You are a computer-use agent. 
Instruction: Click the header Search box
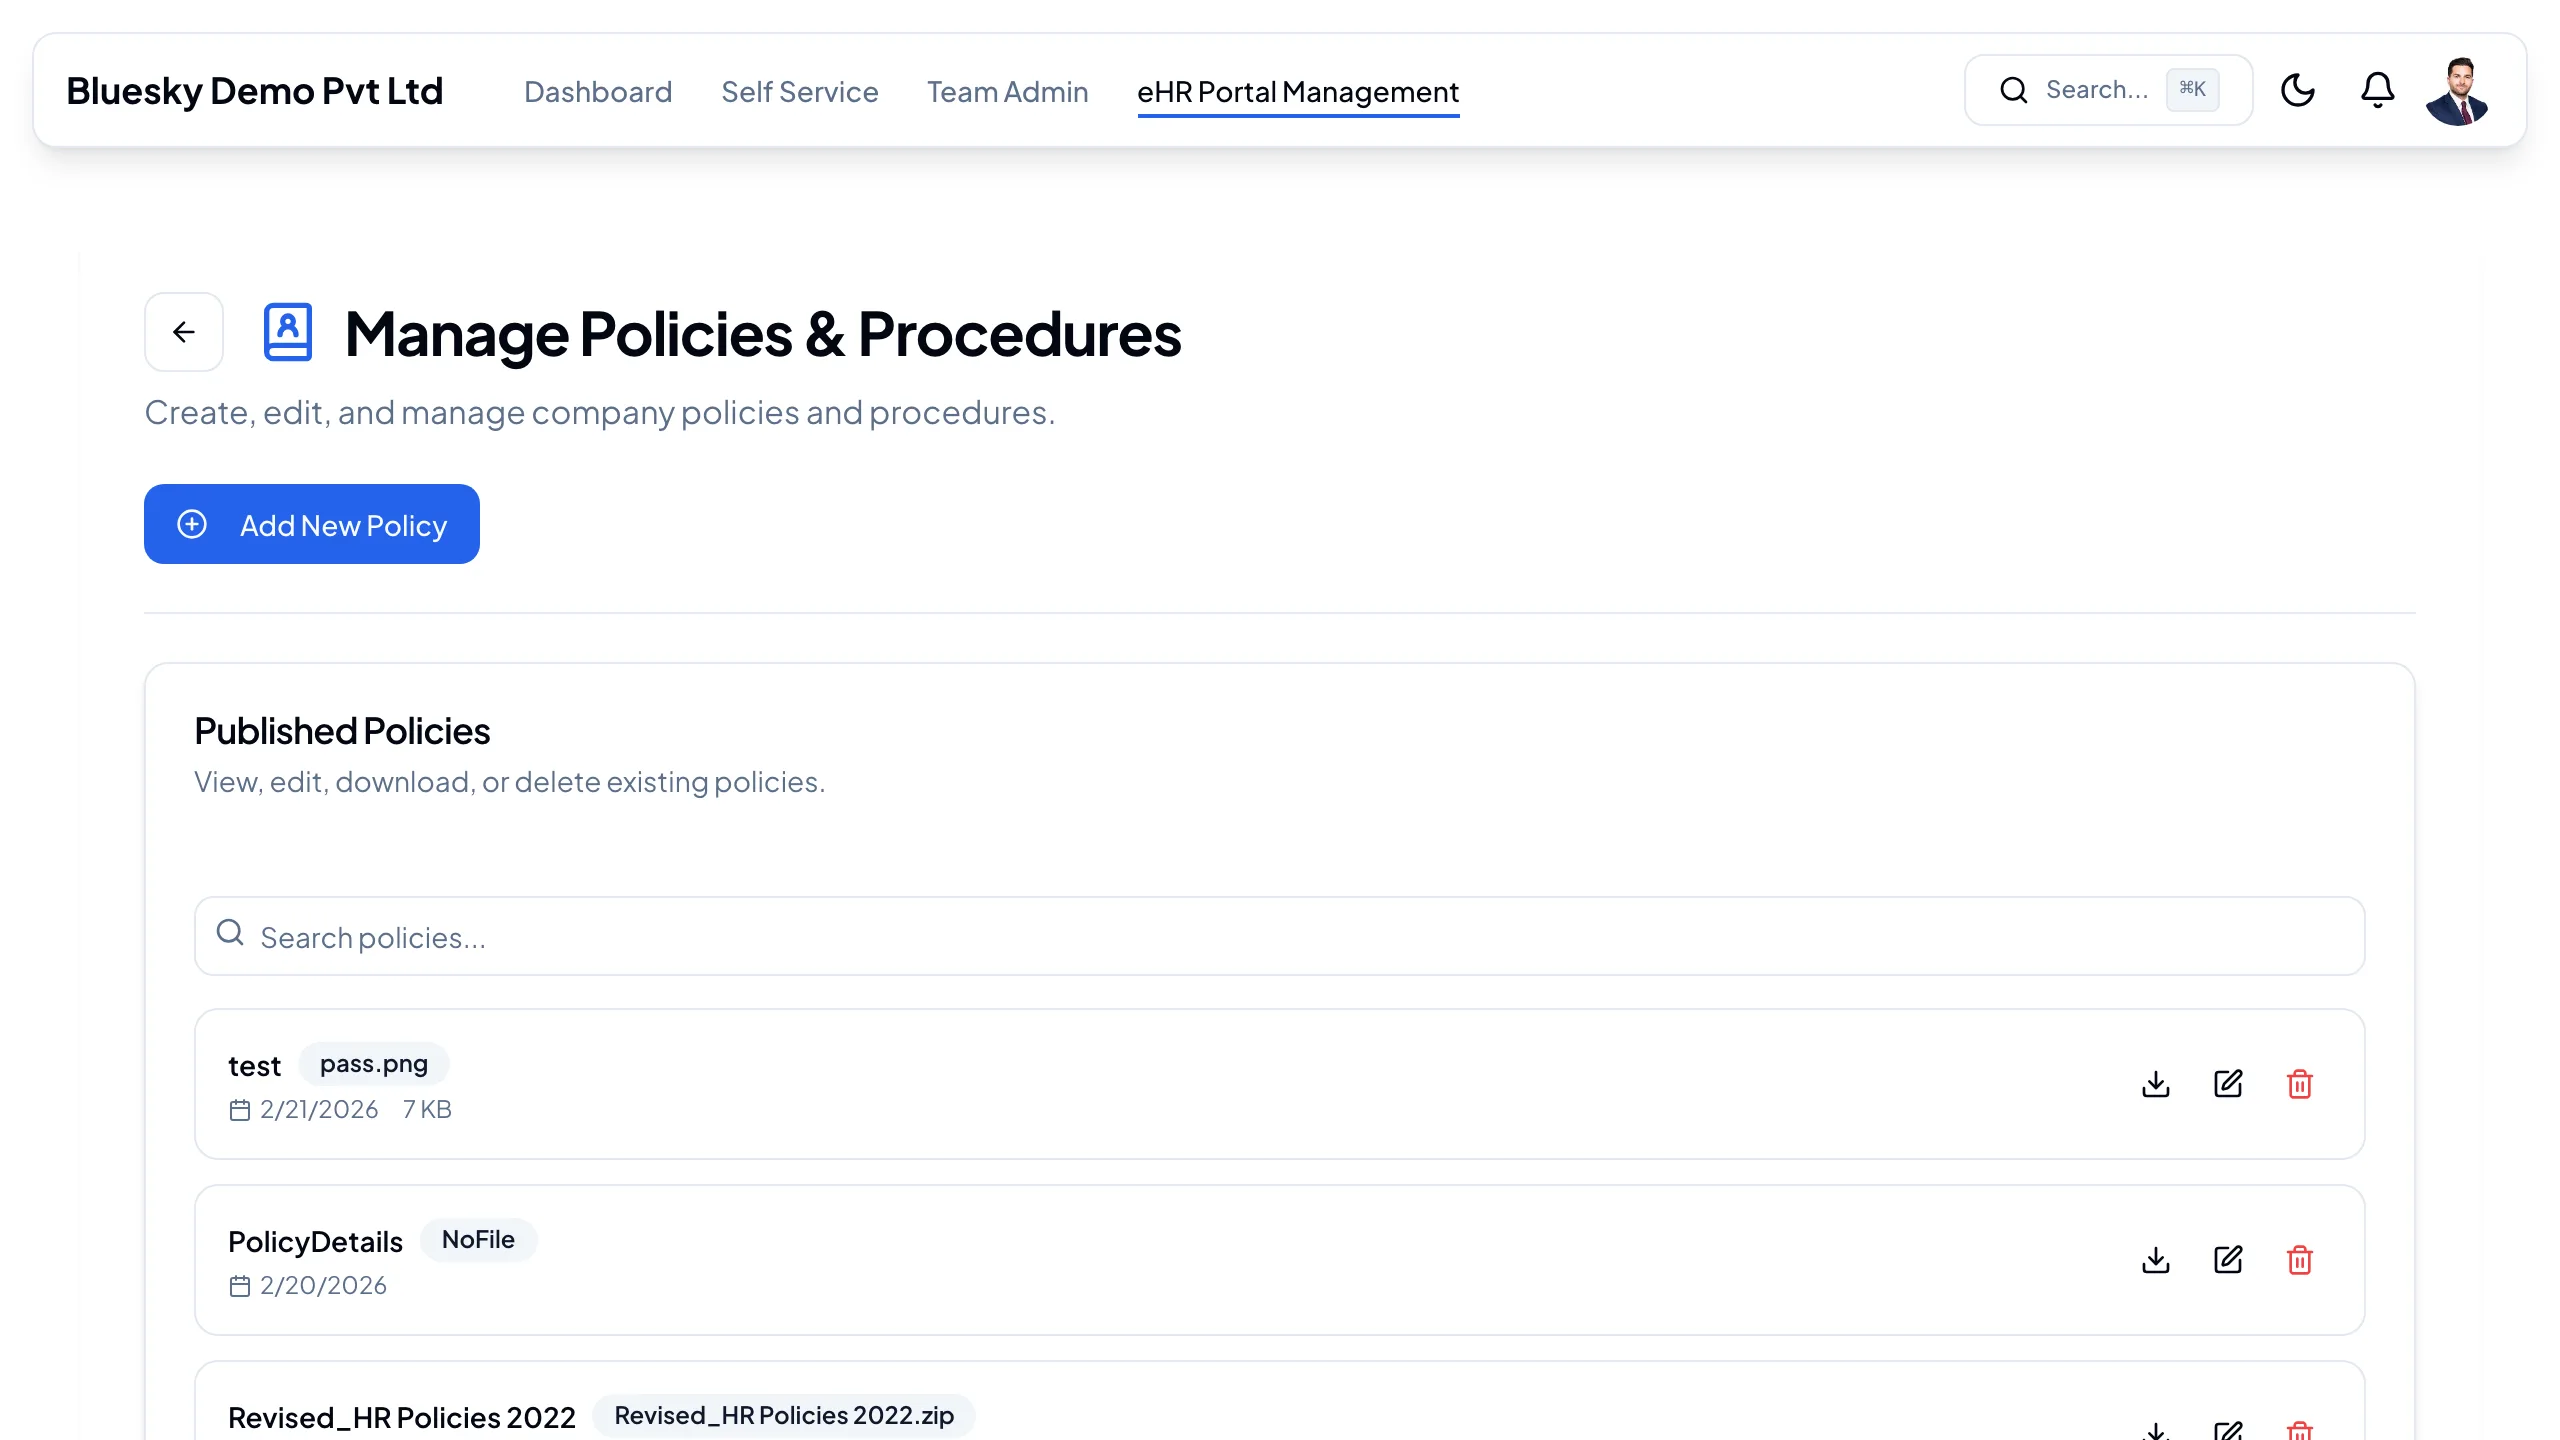pyautogui.click(x=2108, y=90)
